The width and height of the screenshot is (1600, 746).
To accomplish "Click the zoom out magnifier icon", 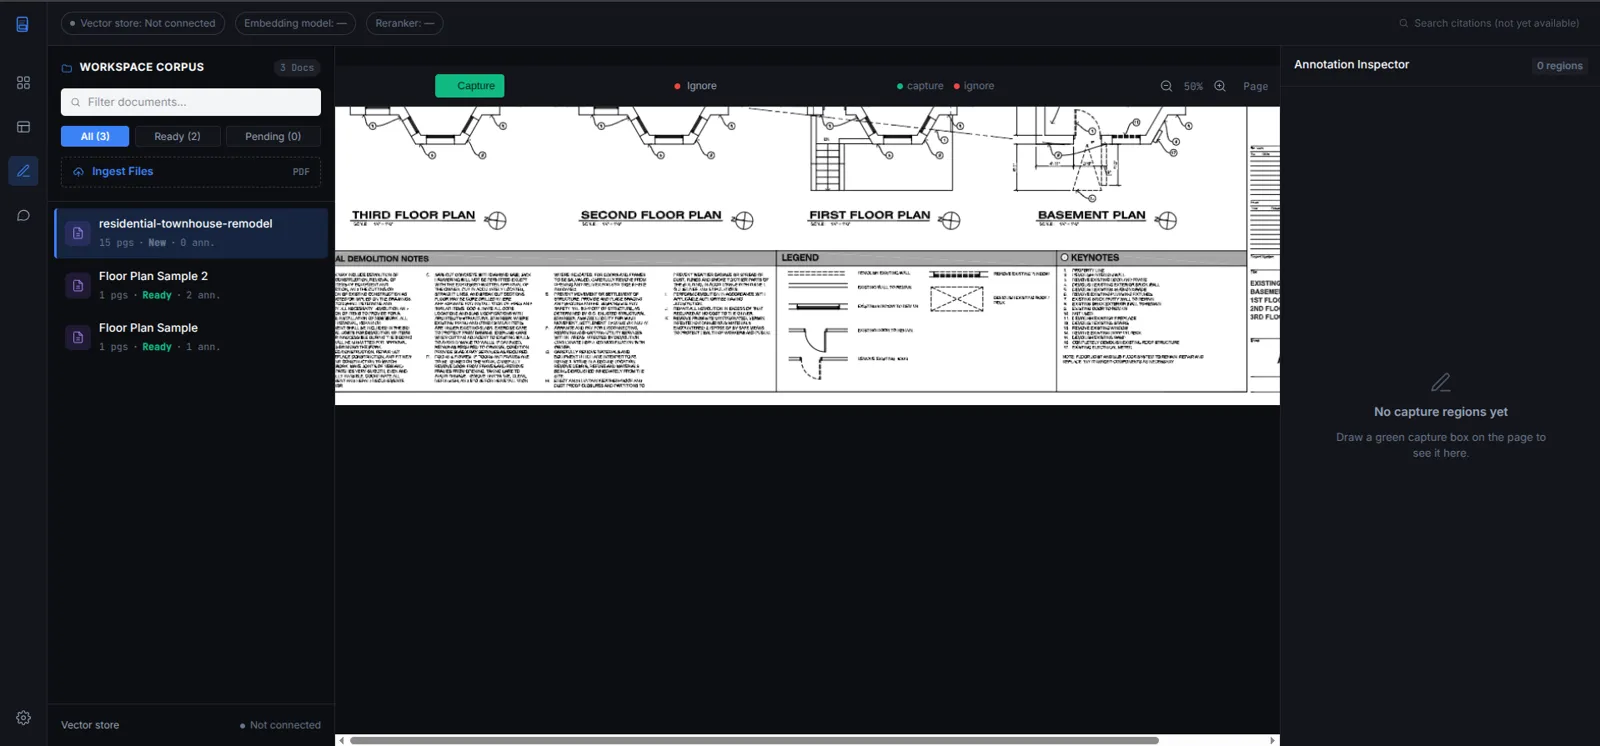I will coord(1166,86).
